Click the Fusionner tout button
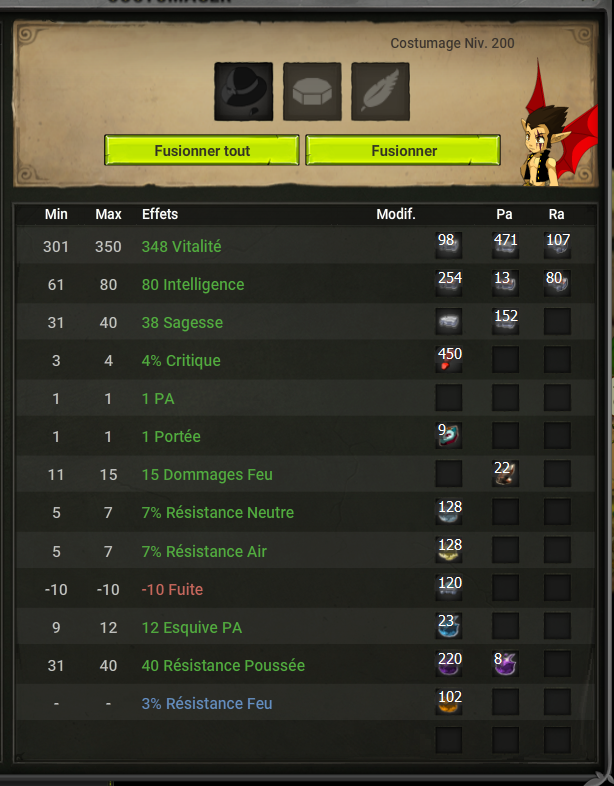614x786 pixels. [202, 150]
